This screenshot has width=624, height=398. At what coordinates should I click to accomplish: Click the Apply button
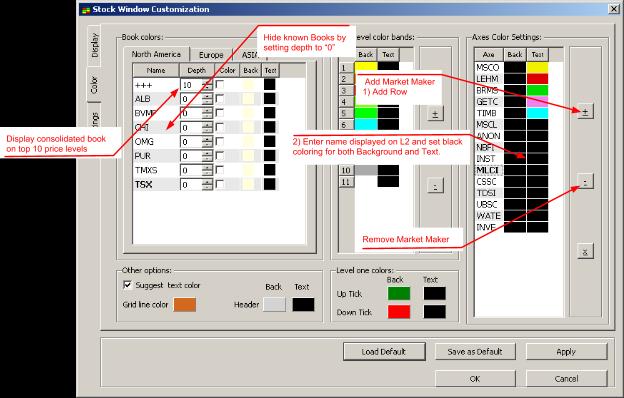(566, 351)
